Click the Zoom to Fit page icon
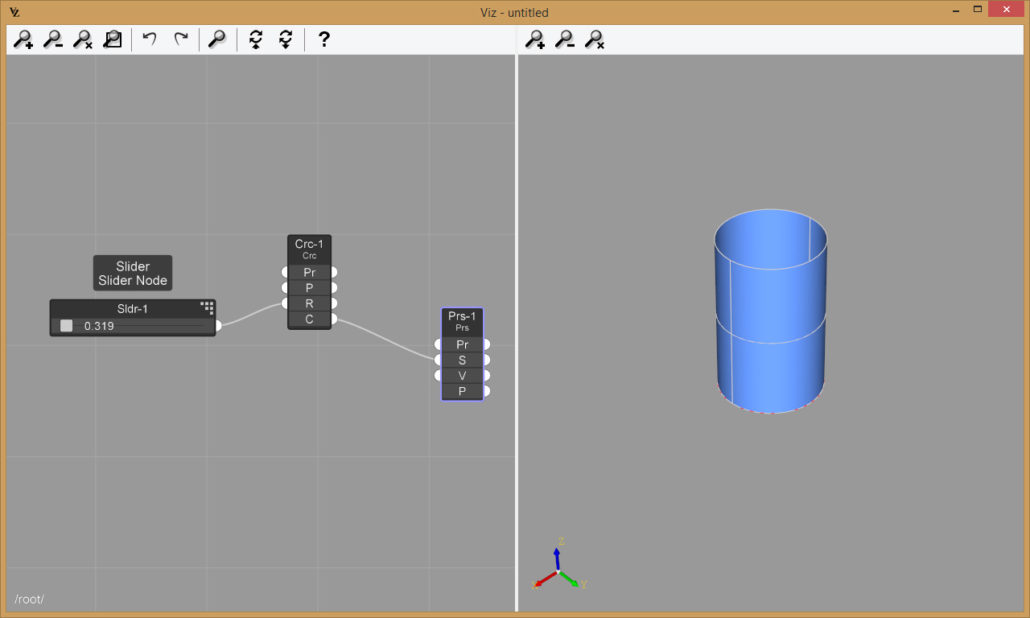1030x618 pixels. pyautogui.click(x=113, y=39)
